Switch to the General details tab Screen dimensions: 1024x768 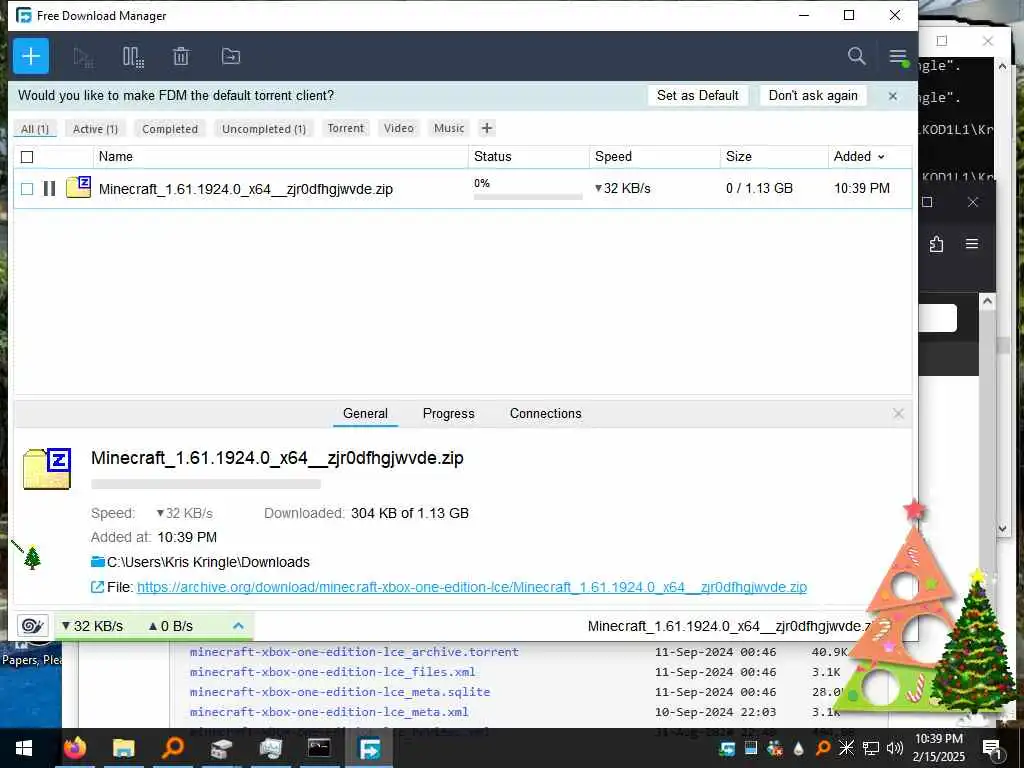pos(365,413)
